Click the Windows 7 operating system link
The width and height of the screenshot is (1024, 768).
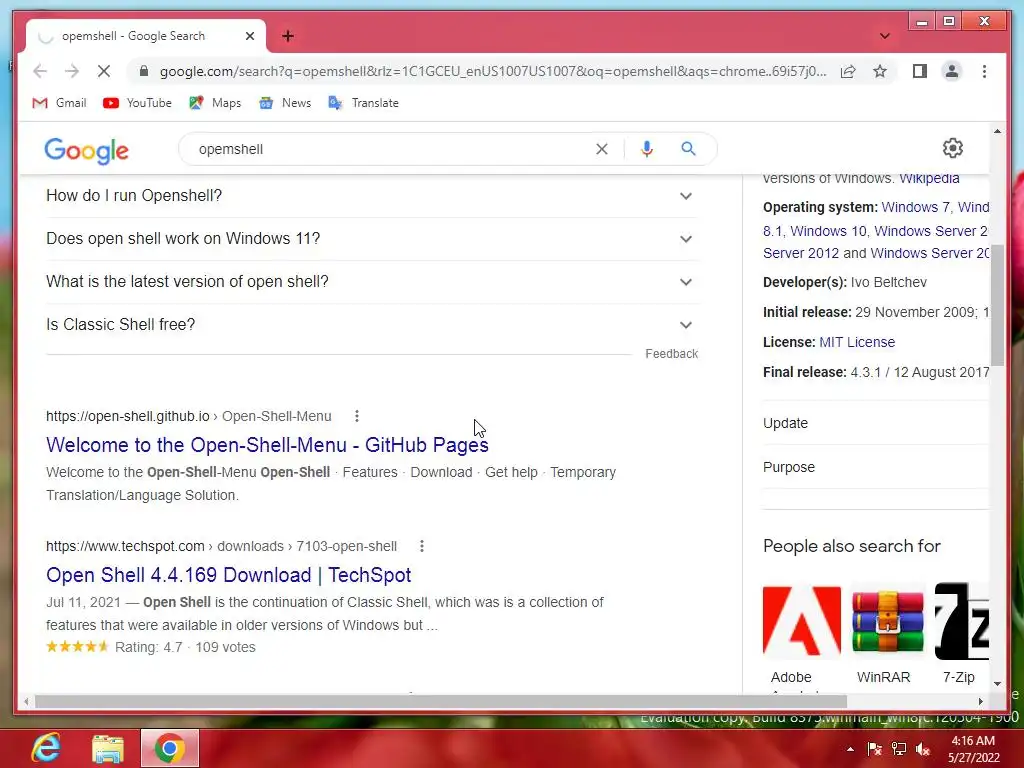tap(916, 207)
